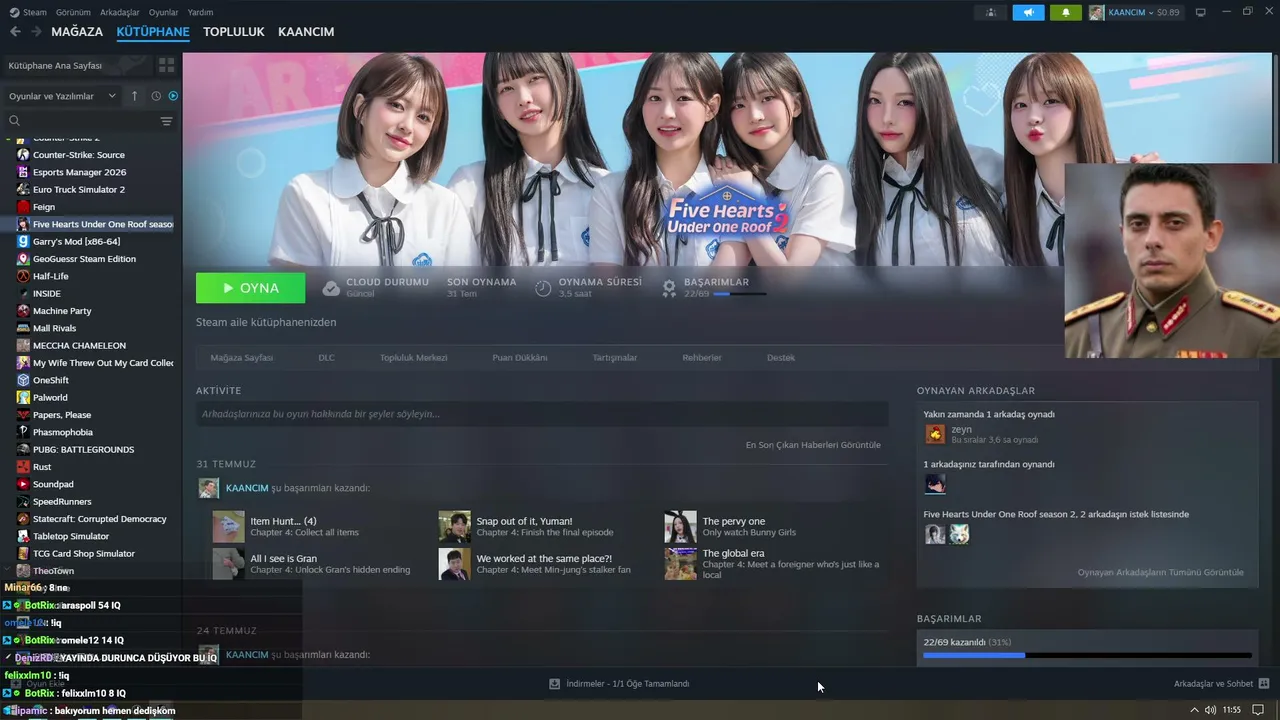
Task: Click the play time clock icon
Action: coord(543,288)
